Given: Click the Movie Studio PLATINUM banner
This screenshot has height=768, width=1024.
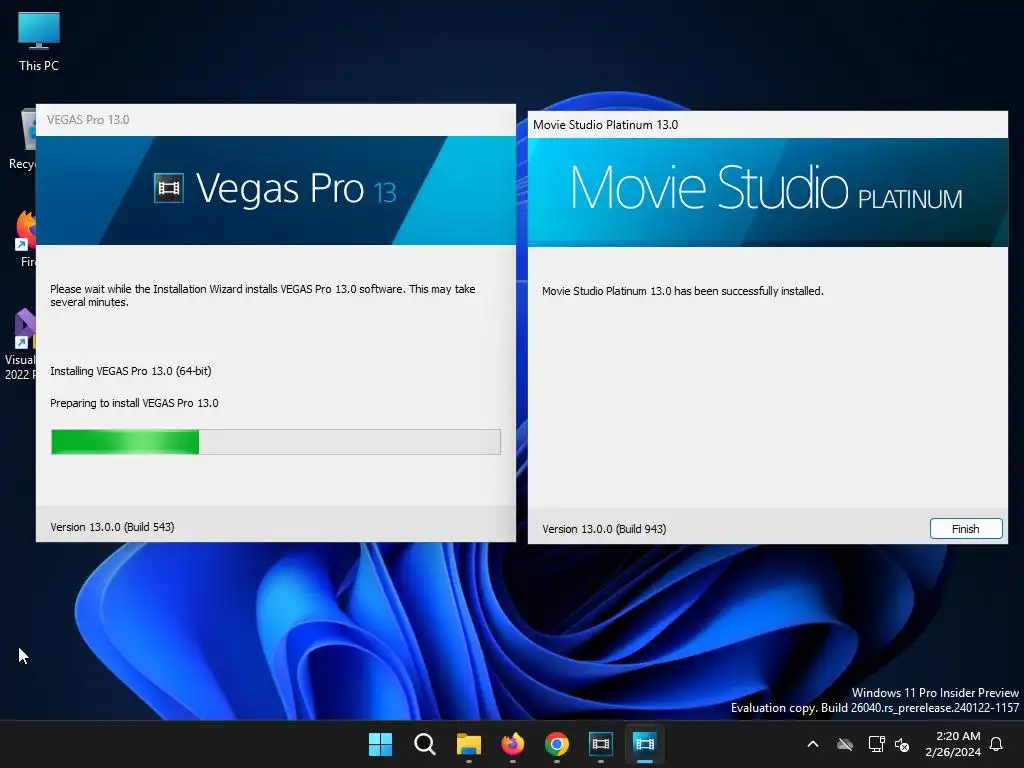Looking at the screenshot, I should click(x=767, y=192).
